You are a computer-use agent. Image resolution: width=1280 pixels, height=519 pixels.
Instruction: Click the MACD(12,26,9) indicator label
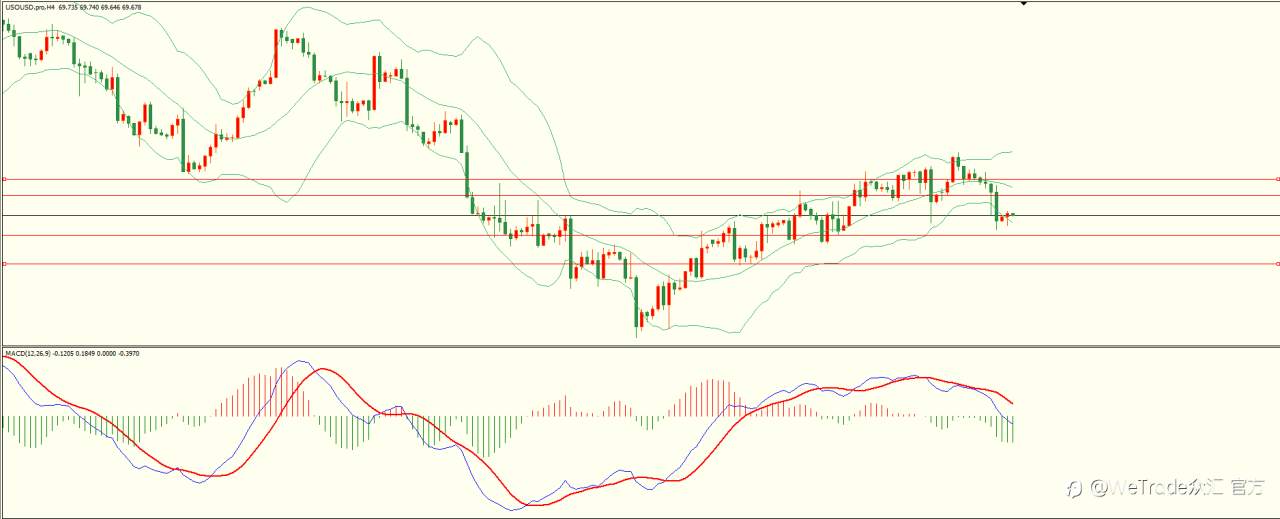[x=29, y=353]
